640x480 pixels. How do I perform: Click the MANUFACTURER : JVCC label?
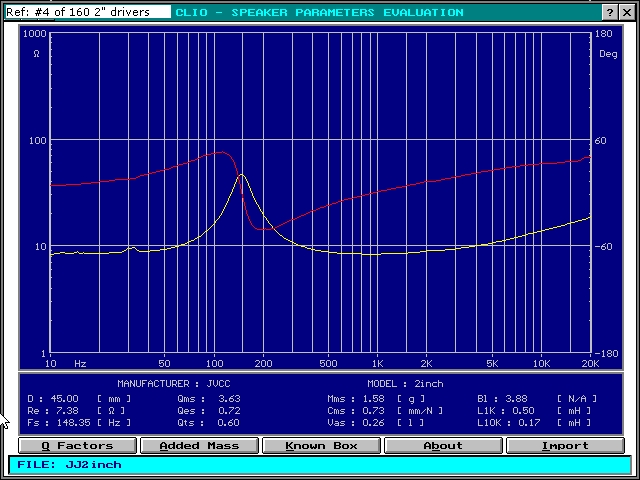click(x=174, y=384)
